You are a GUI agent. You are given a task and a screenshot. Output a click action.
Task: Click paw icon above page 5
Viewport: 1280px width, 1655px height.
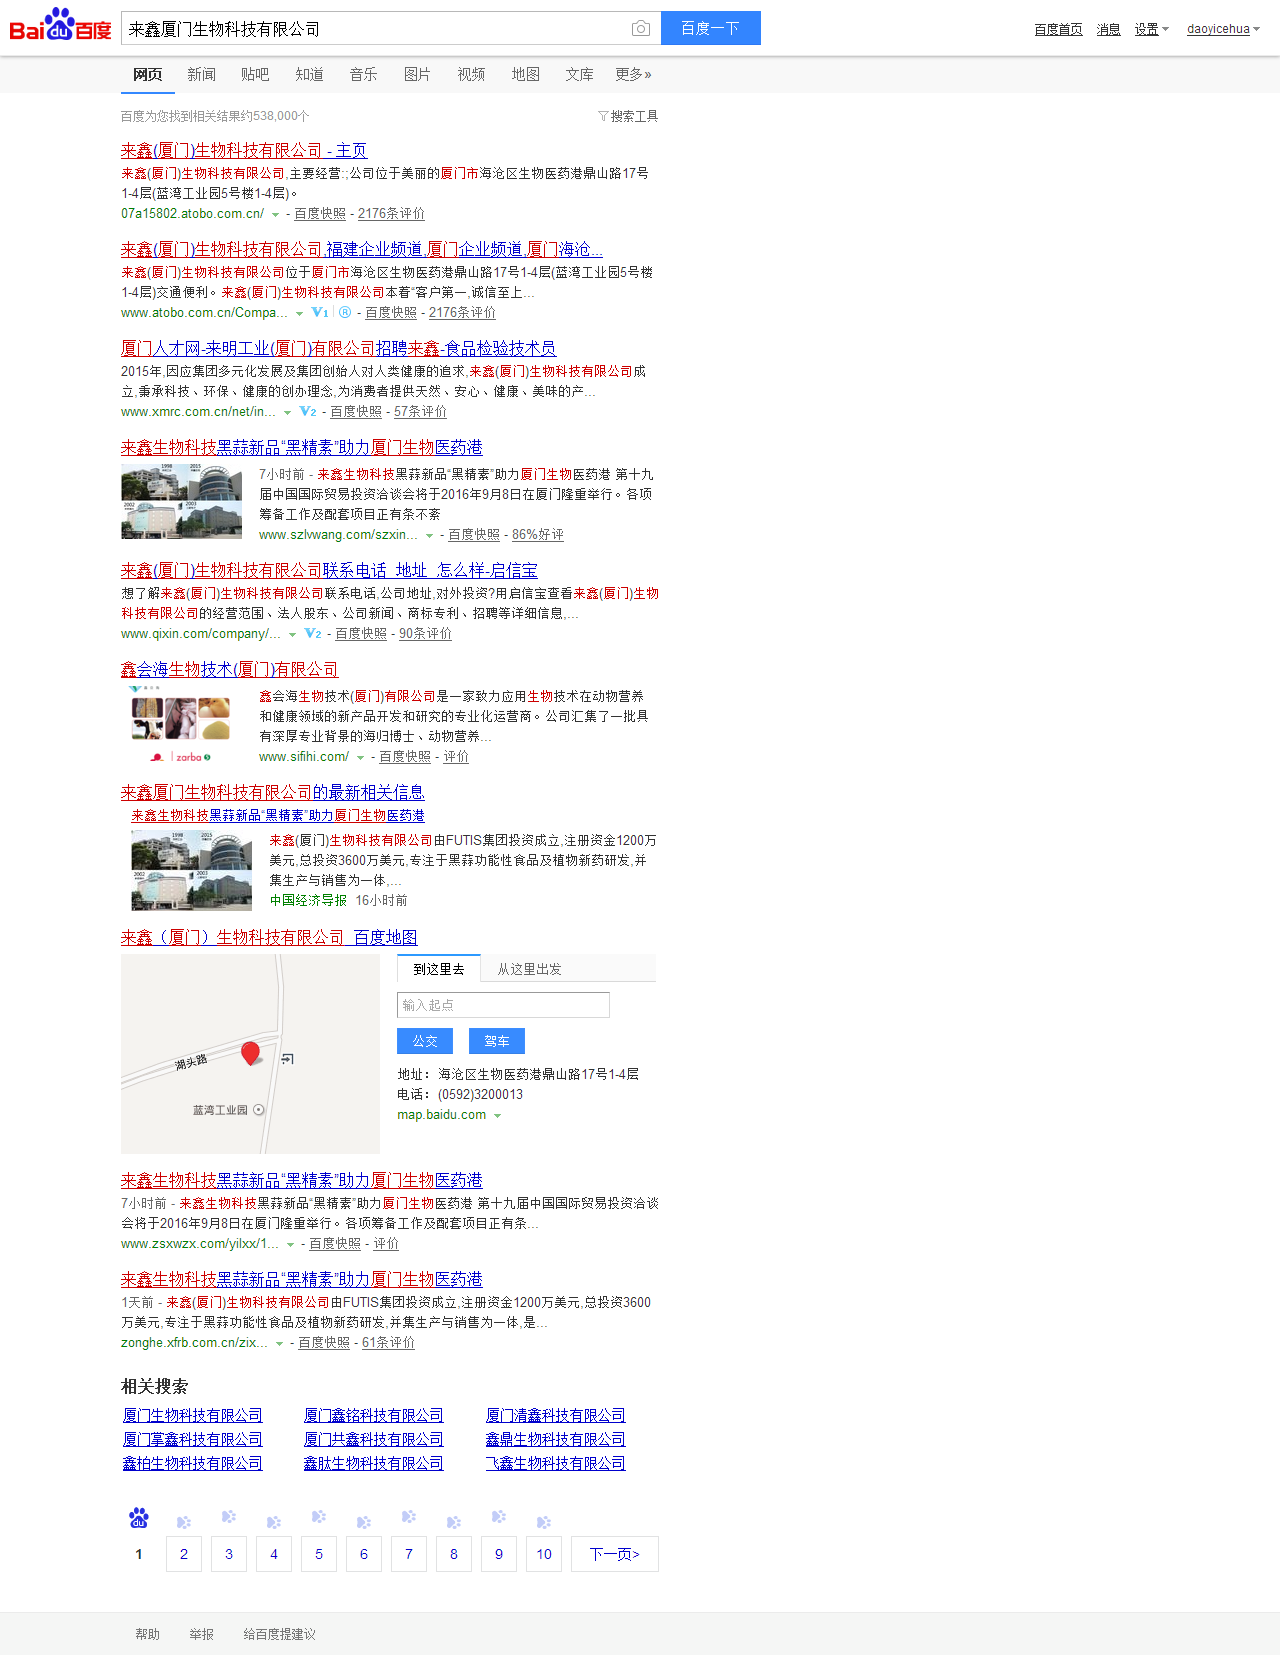tap(319, 1517)
